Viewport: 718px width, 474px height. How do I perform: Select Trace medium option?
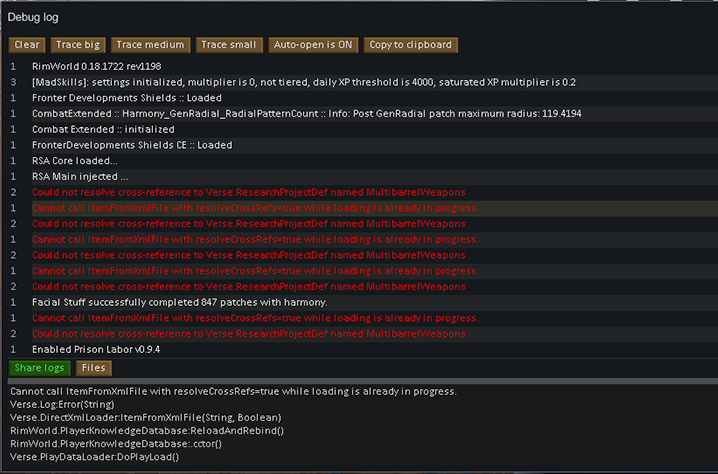pyautogui.click(x=150, y=45)
